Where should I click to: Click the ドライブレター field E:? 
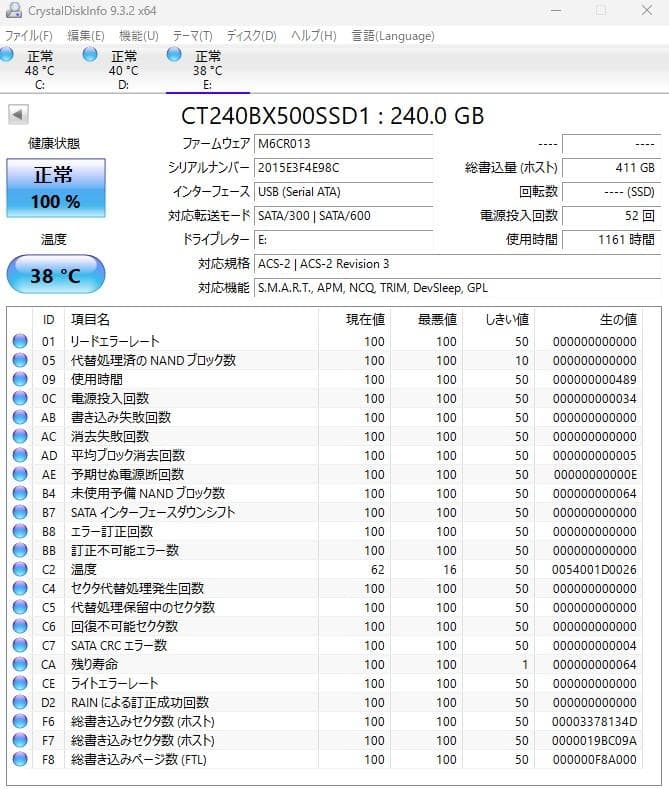tap(344, 240)
